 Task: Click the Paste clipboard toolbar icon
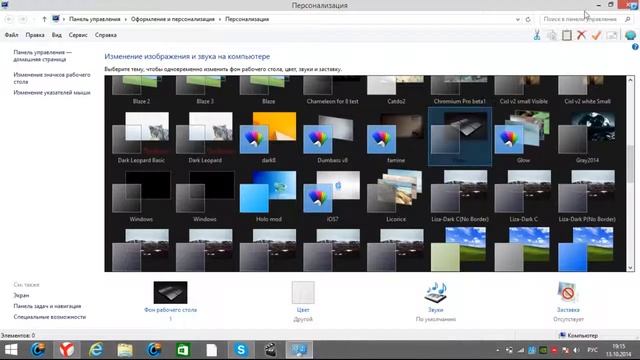[567, 35]
